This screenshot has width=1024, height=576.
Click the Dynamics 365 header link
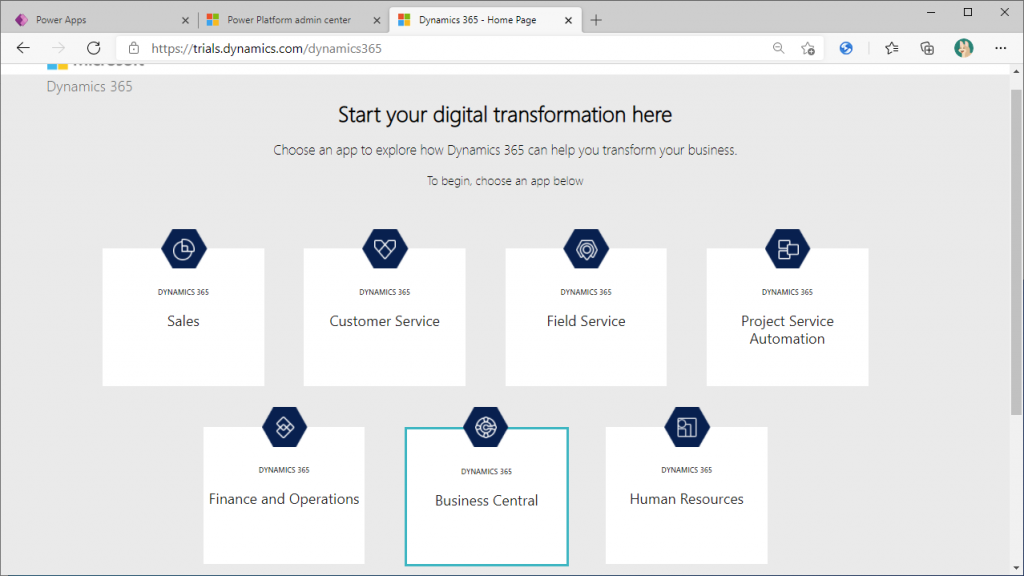tap(89, 87)
